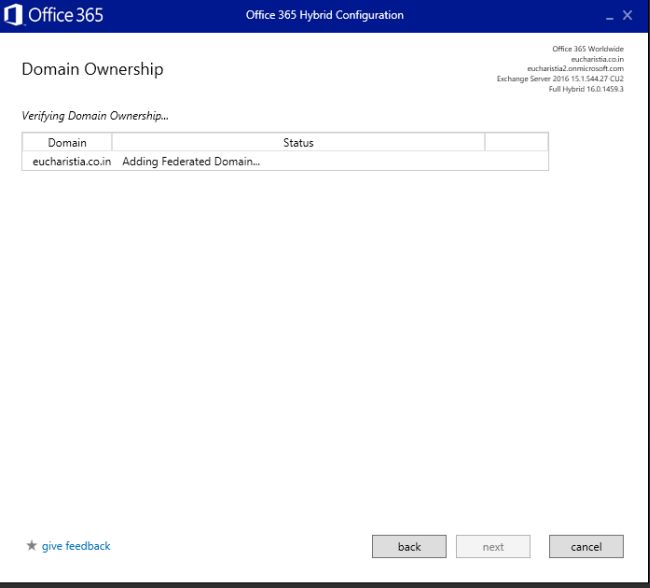Click the Domain Ownership heading
Viewport: 650px width, 588px height.
click(92, 69)
